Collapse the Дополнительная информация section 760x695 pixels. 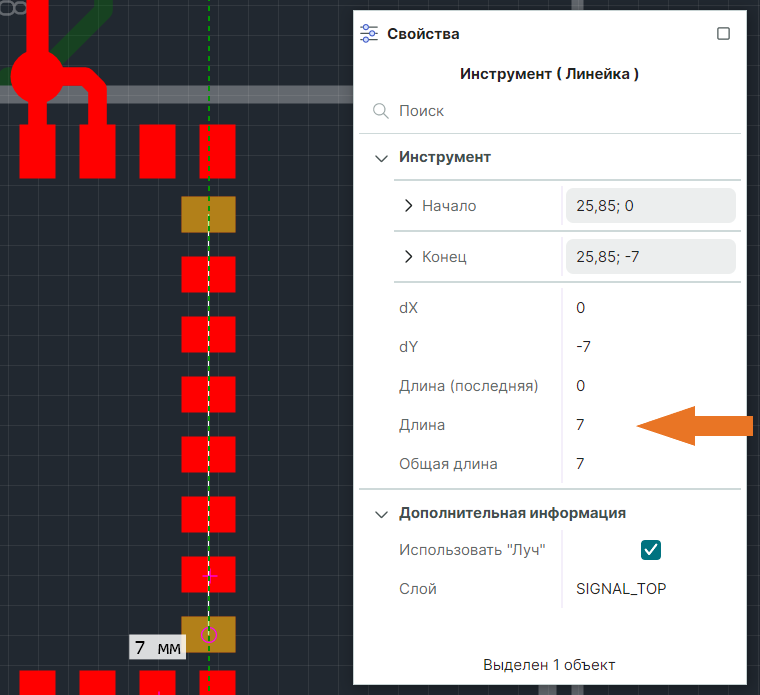click(381, 513)
